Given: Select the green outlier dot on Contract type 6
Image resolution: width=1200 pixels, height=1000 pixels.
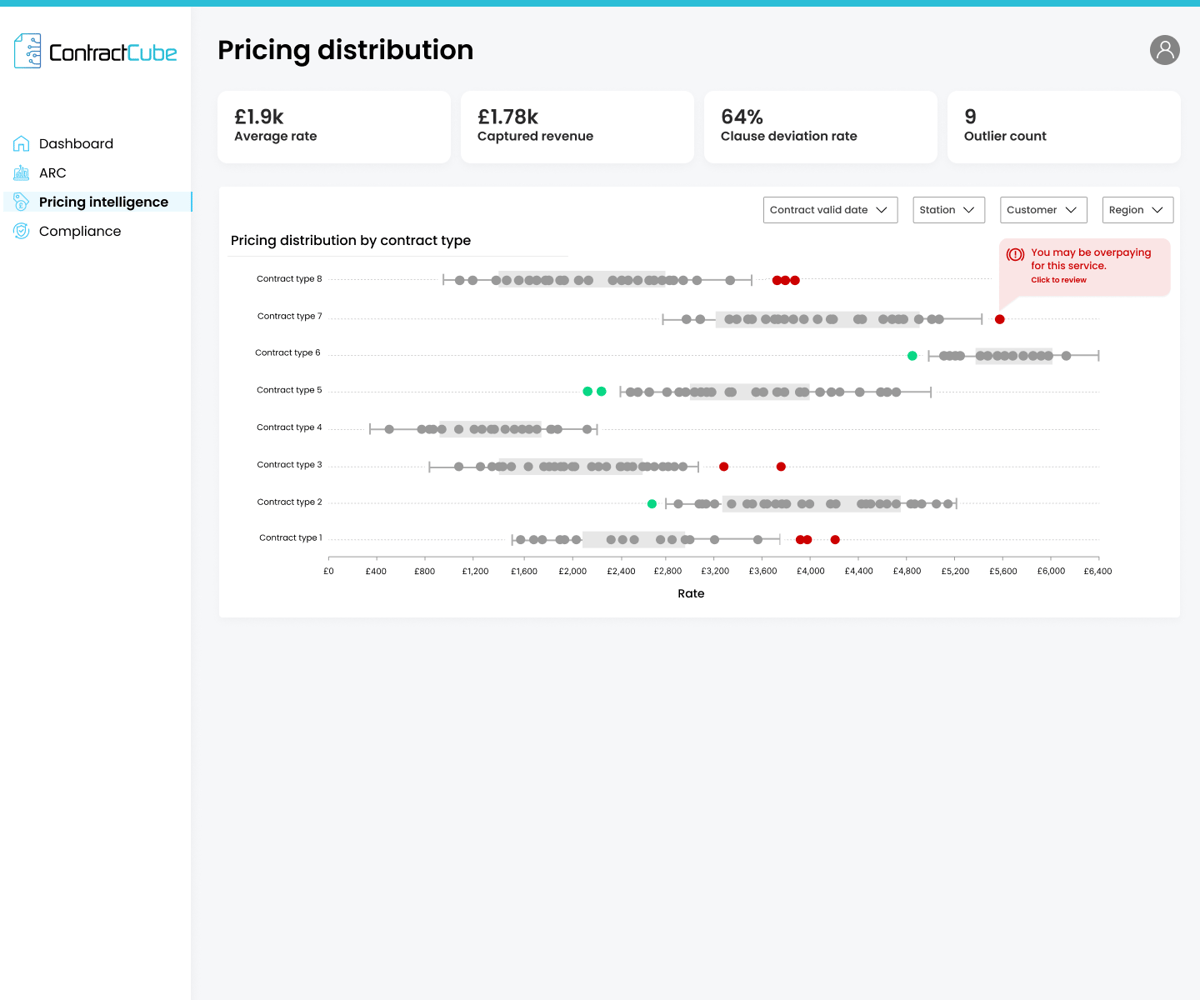Looking at the screenshot, I should (x=911, y=355).
